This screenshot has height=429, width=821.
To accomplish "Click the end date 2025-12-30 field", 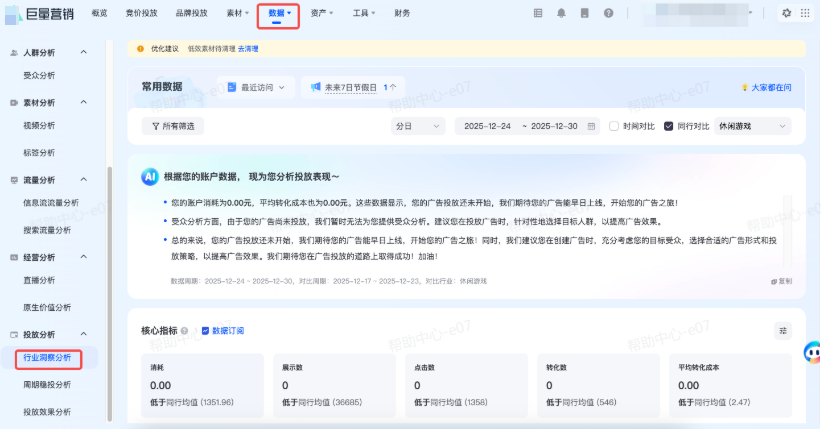I will click(x=554, y=126).
